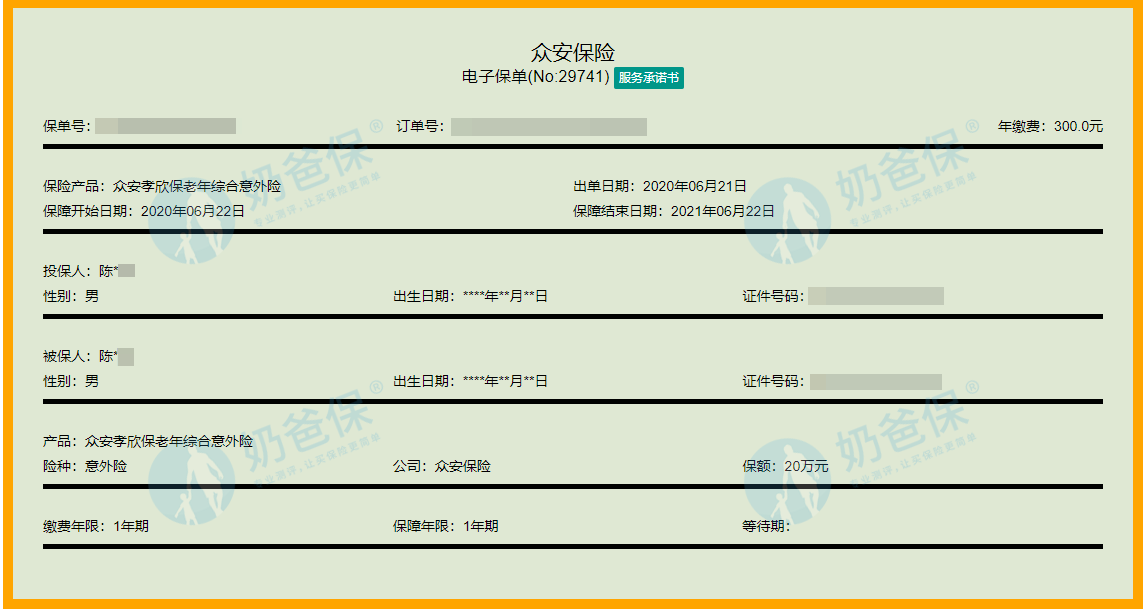Click the blurred 订单号 value field

pos(548,127)
